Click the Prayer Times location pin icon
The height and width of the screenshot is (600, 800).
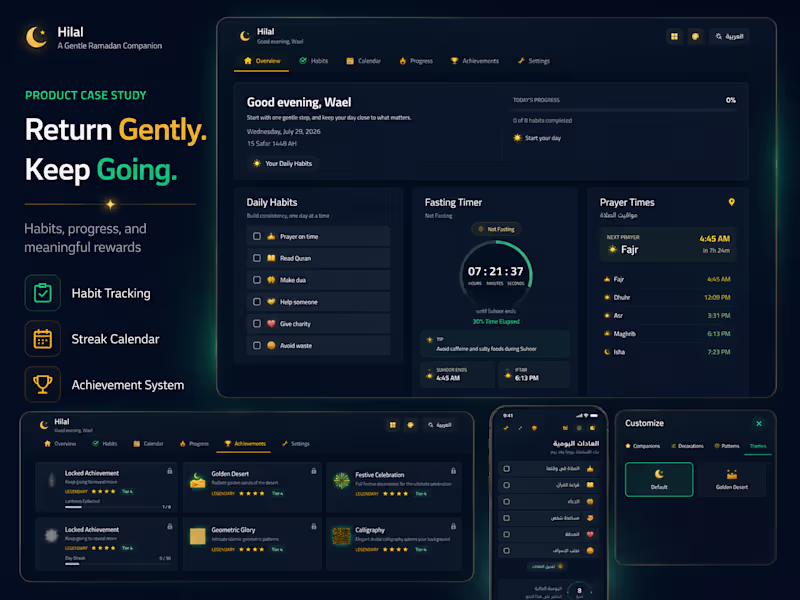[x=731, y=202]
